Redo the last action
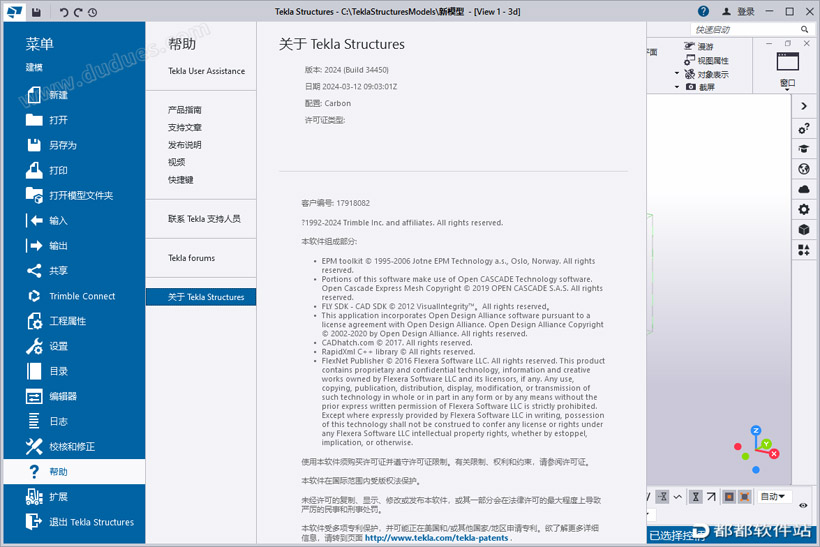Viewport: 820px width, 547px height. point(78,12)
